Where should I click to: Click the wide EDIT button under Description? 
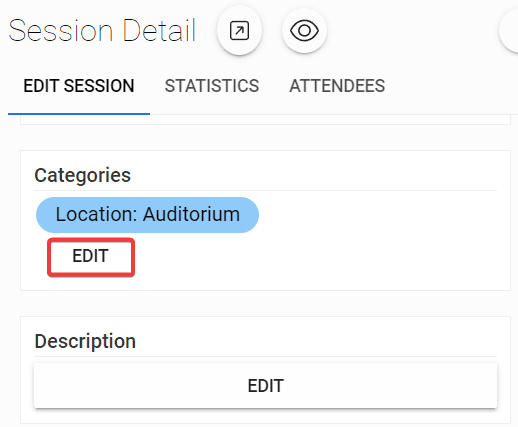click(x=265, y=385)
